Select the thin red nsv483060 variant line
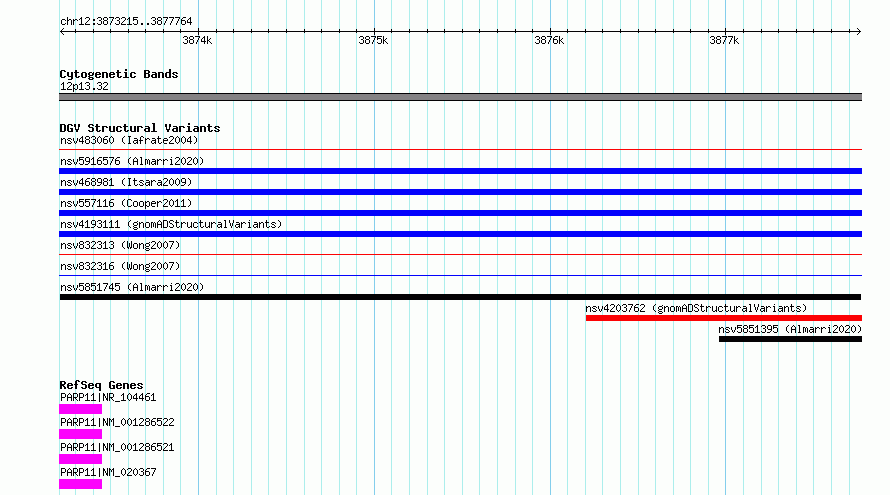 click(x=460, y=150)
